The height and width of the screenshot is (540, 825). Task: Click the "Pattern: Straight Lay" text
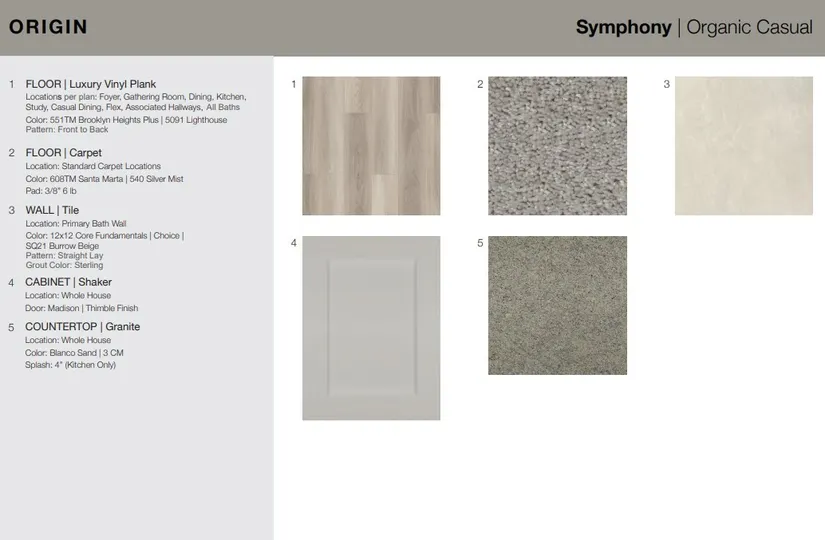[x=65, y=256]
